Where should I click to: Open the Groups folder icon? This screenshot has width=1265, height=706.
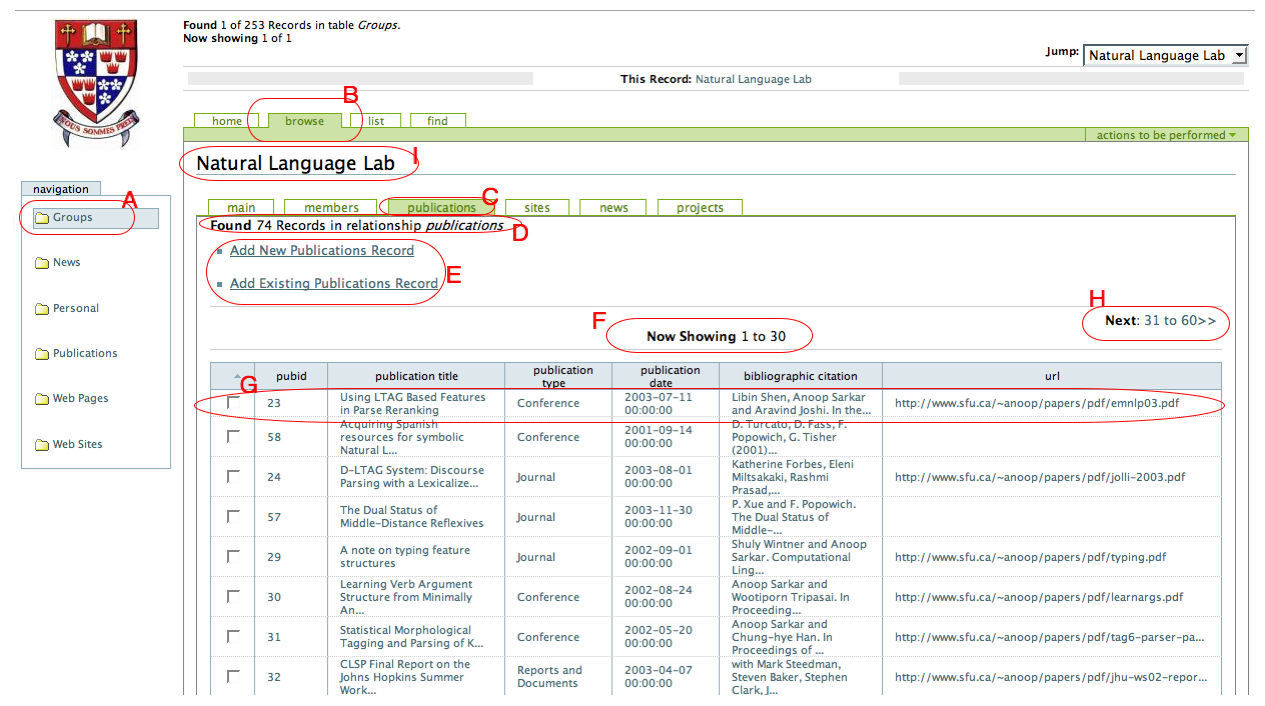pyautogui.click(x=42, y=218)
